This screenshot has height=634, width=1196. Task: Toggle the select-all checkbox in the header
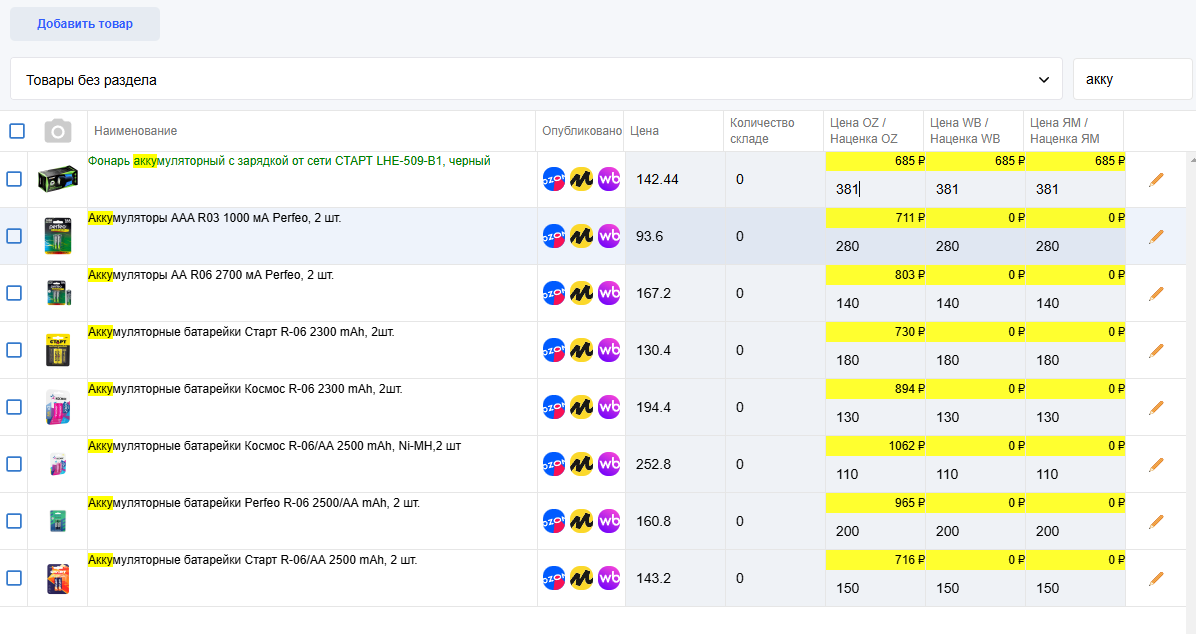[17, 131]
